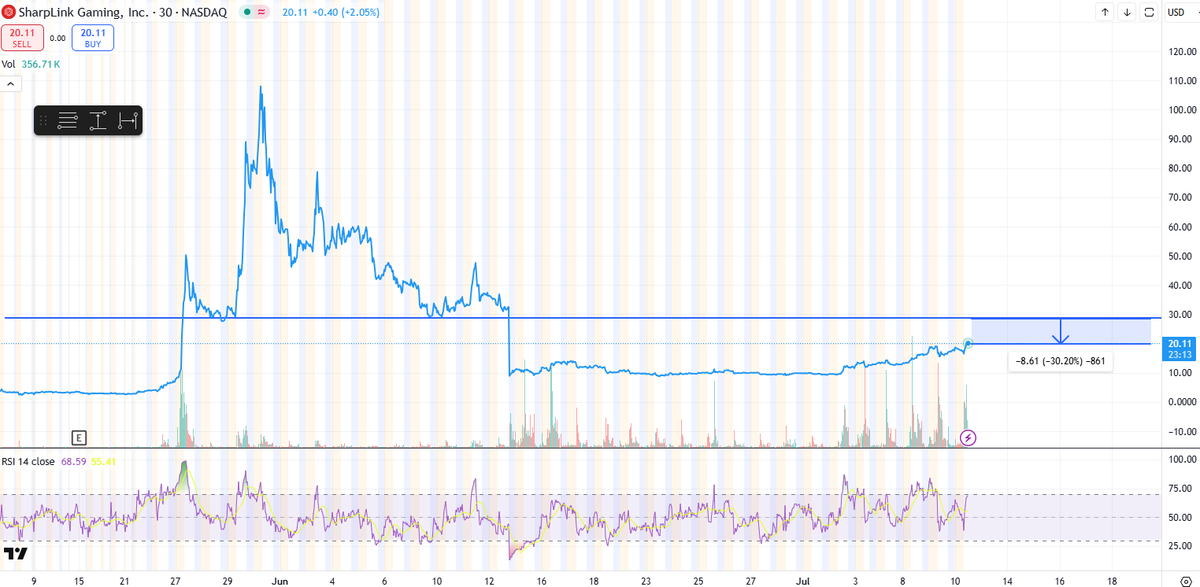This screenshot has height=587, width=1200.
Task: Click the 30.00 price axis label
Action: pyautogui.click(x=1182, y=314)
